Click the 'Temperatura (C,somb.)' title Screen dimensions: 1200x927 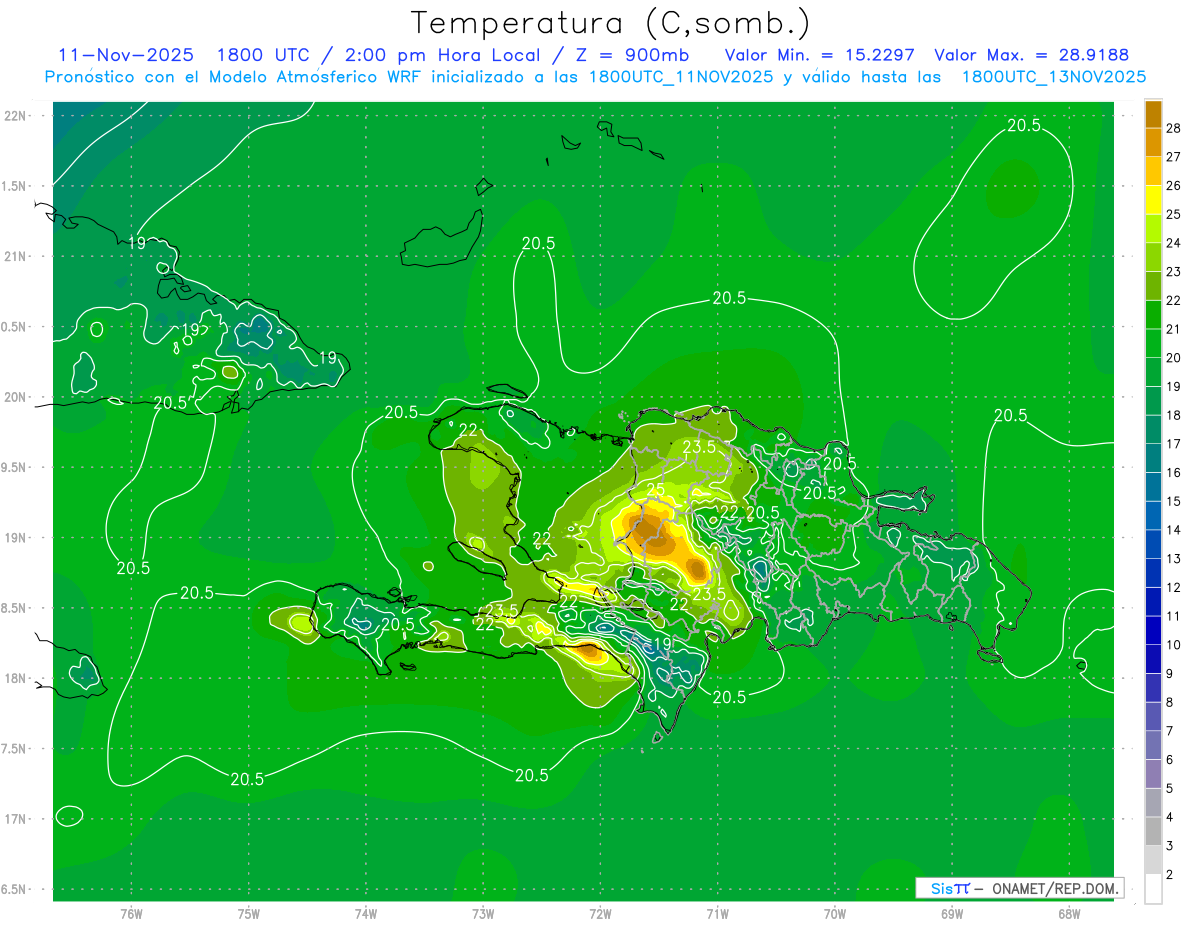tap(611, 24)
